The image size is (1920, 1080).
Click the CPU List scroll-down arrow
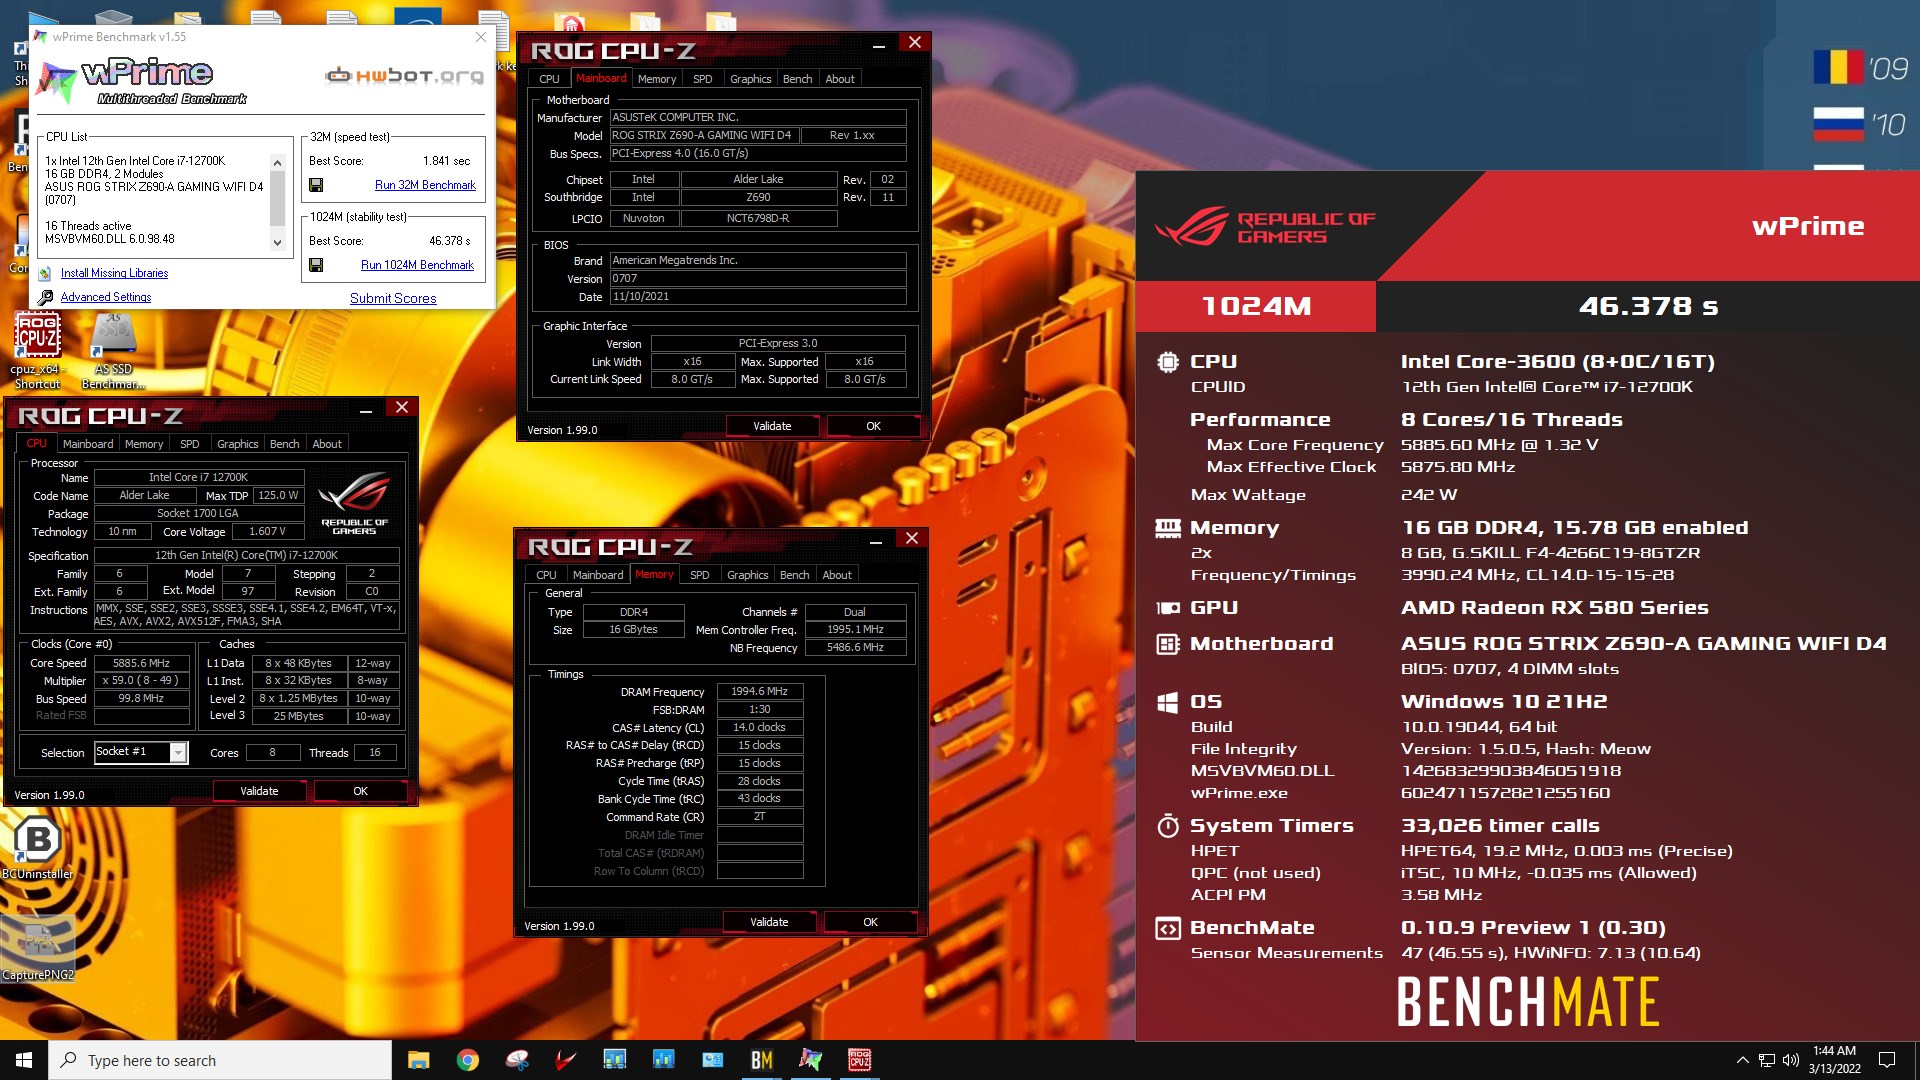coord(277,242)
